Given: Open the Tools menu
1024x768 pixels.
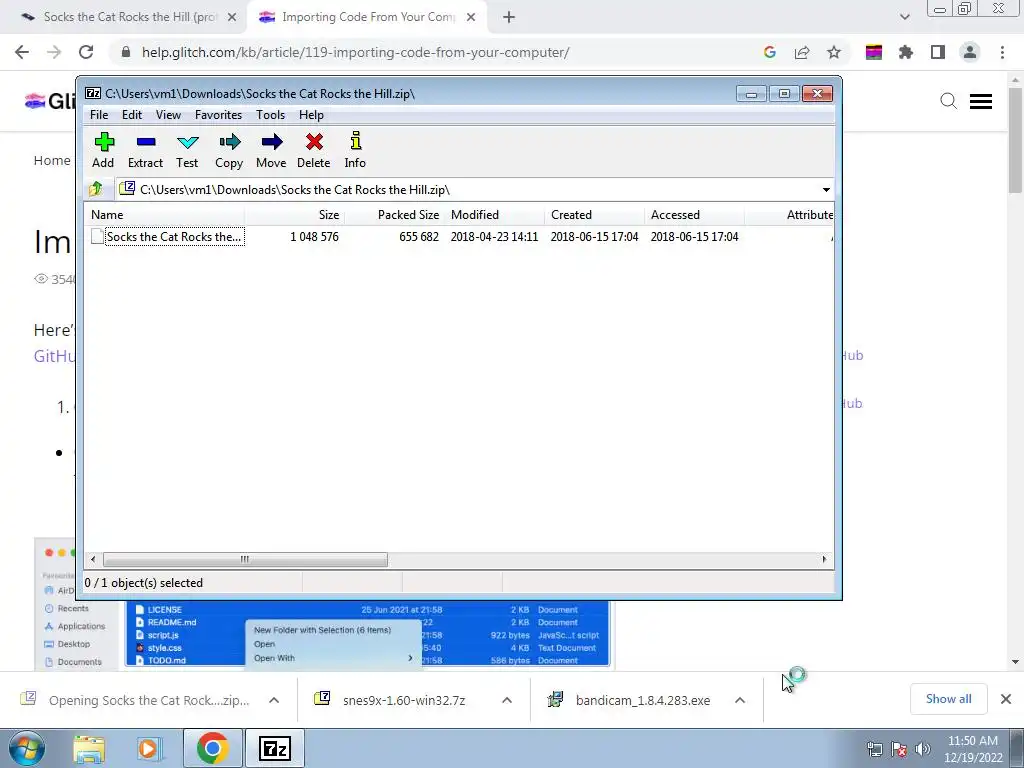Looking at the screenshot, I should pos(270,115).
